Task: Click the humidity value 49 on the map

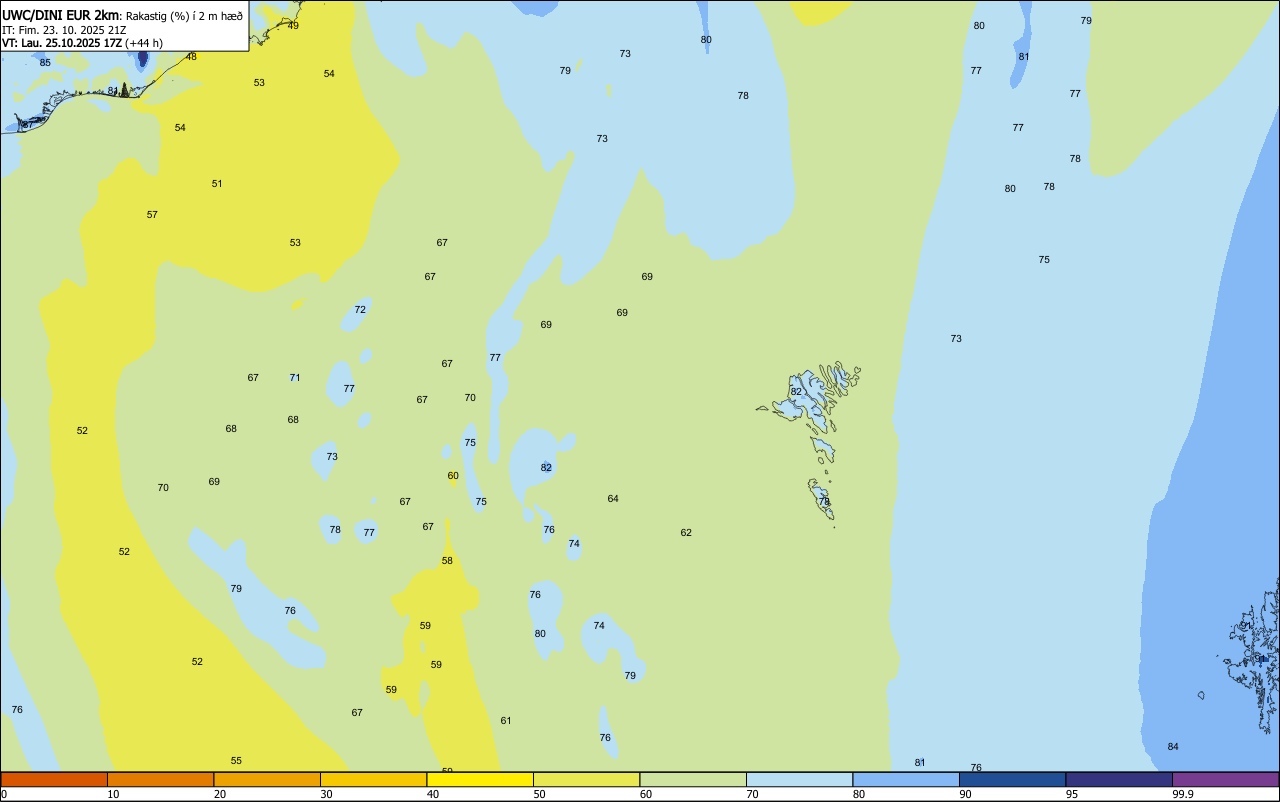Action: click(293, 25)
